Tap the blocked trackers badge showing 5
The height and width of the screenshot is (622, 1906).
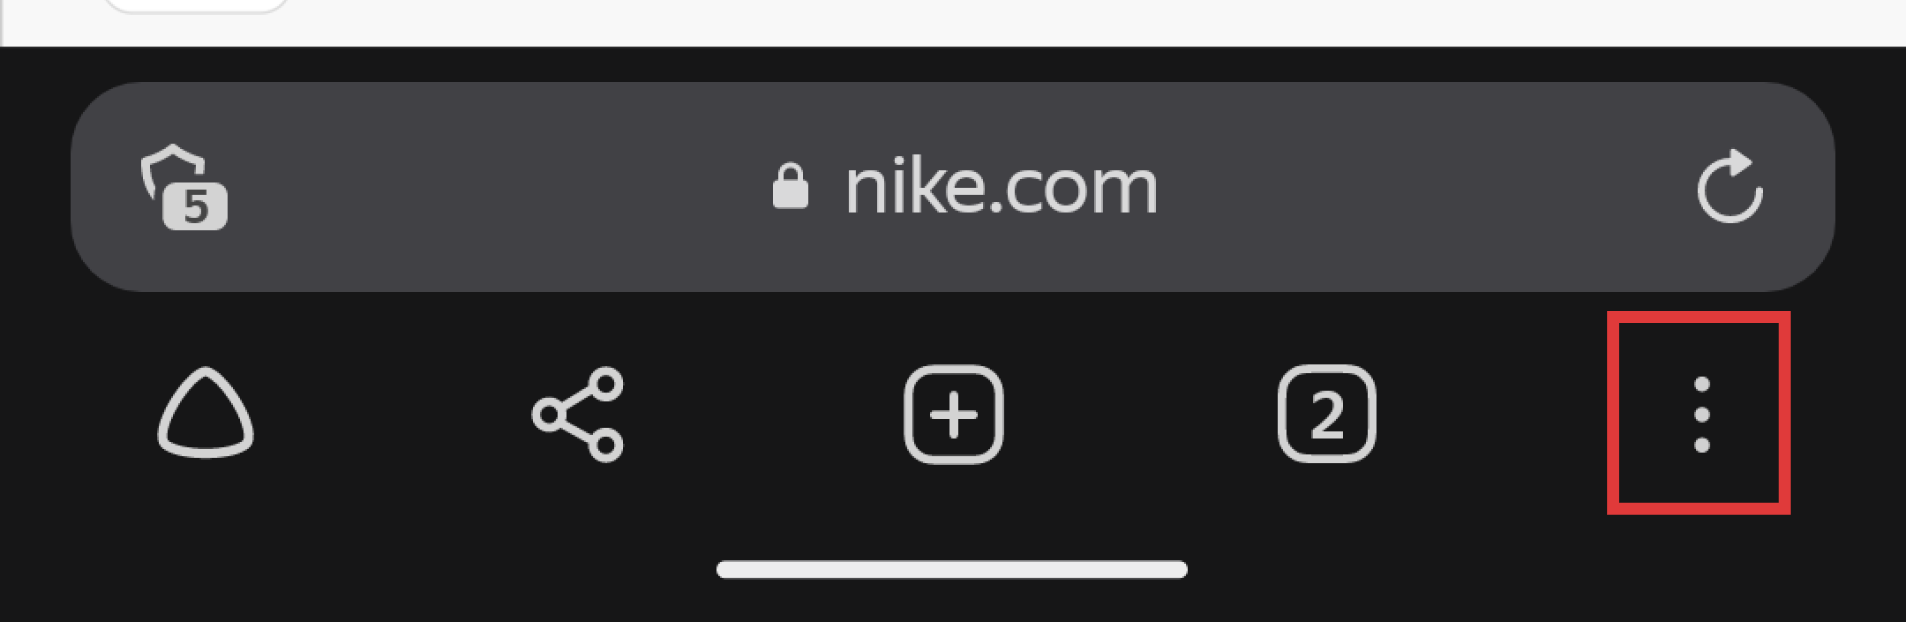(x=195, y=207)
